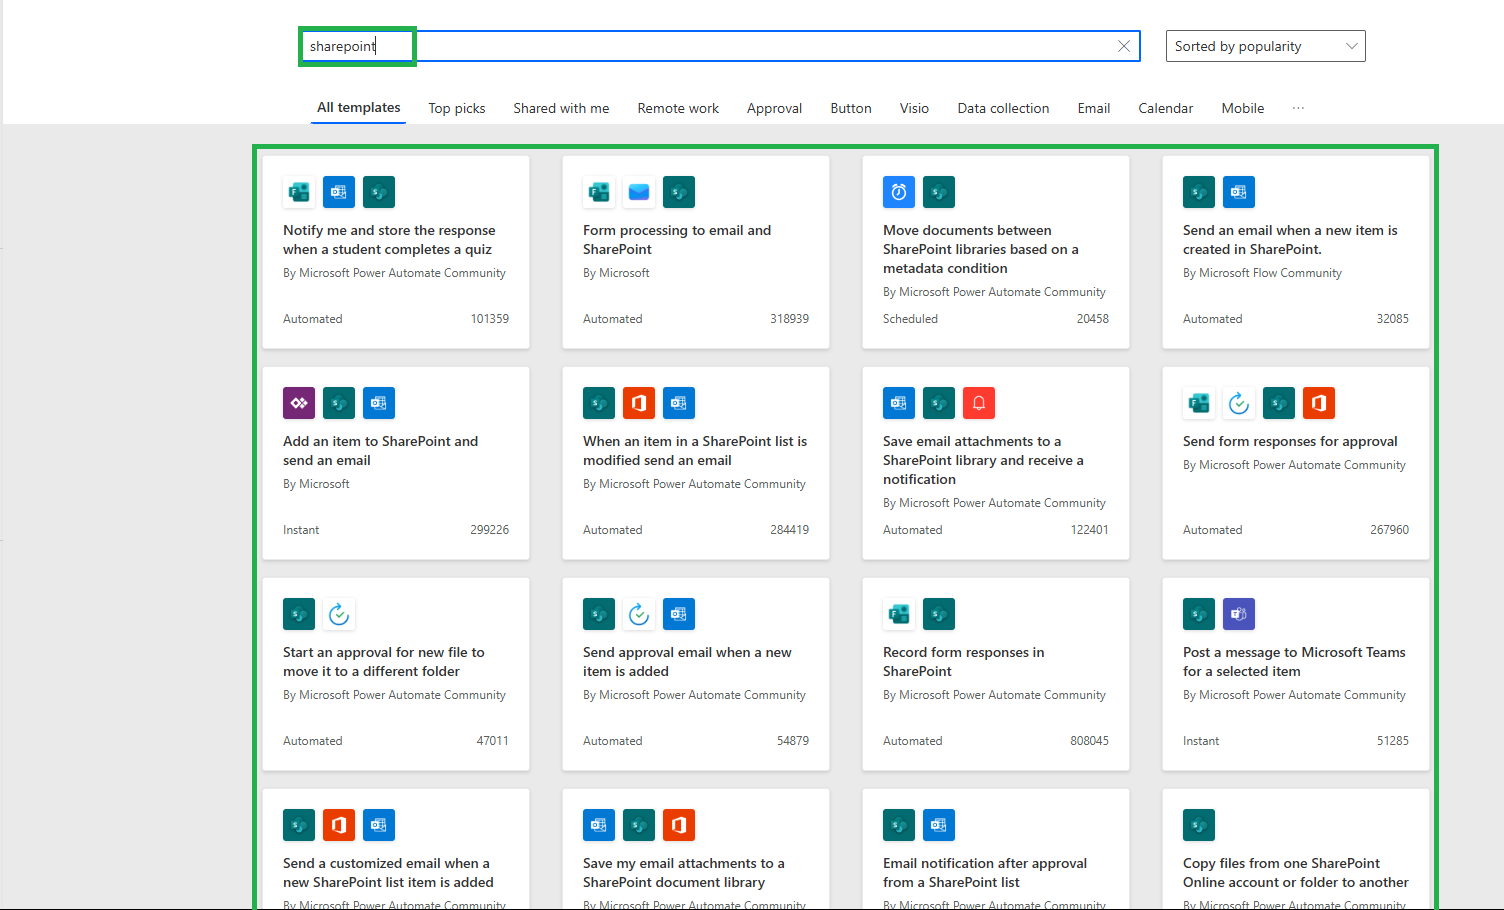
Task: Open 'Move documents between SharePoint libraries' template
Action: [x=996, y=252]
